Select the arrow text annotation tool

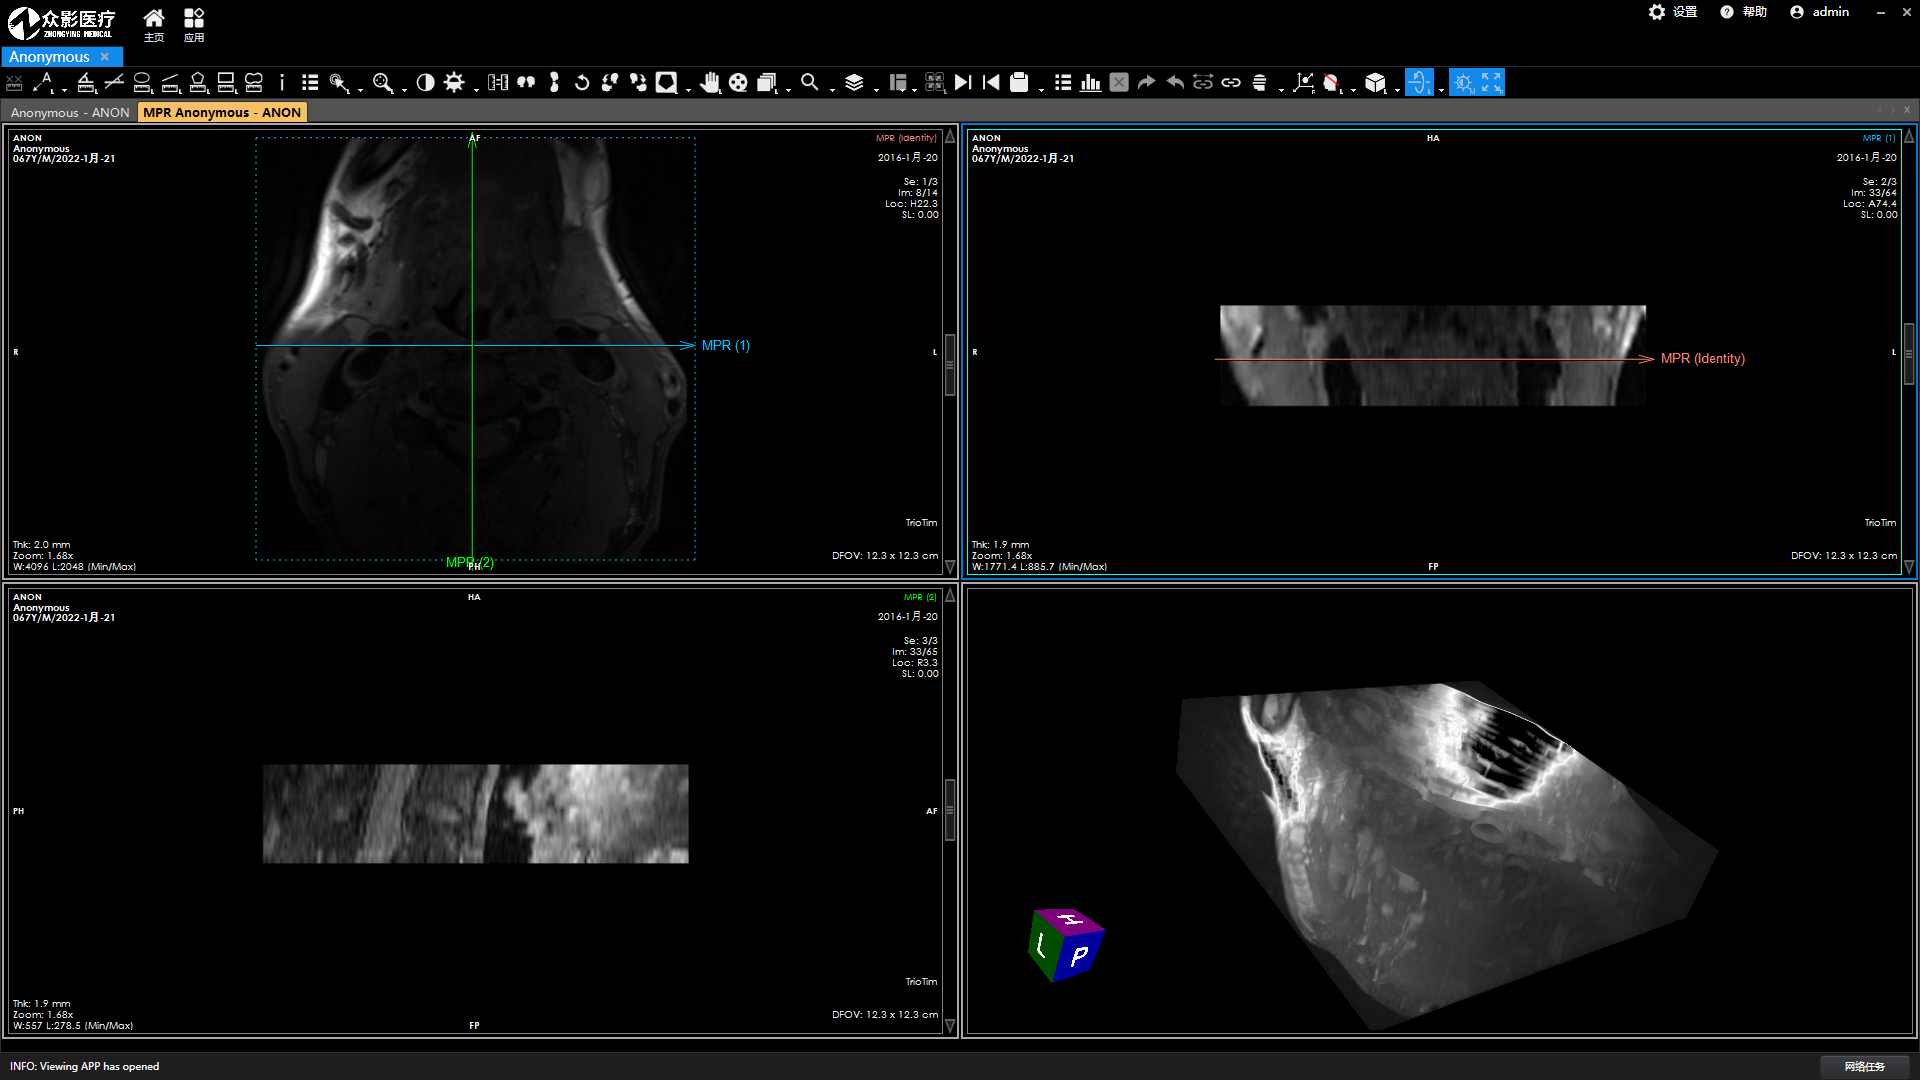44,83
